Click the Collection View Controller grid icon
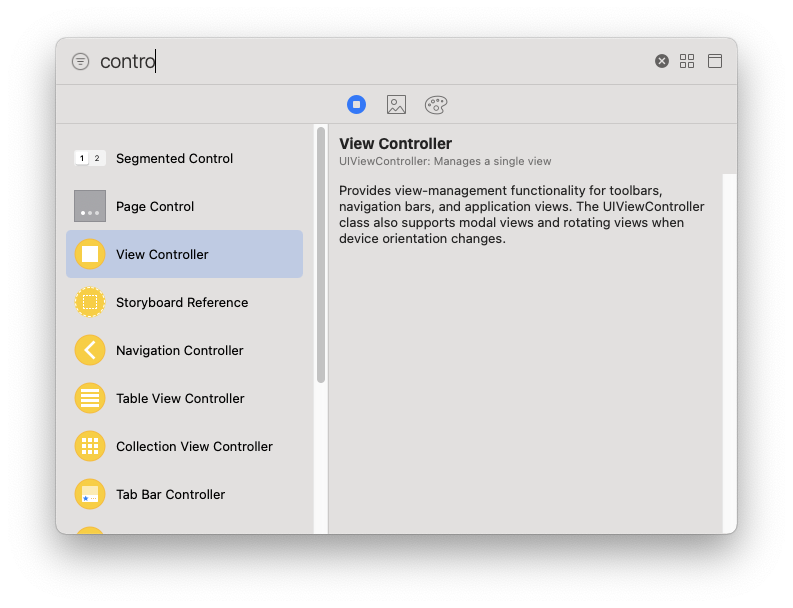Viewport: 793px width, 608px height. pos(90,446)
